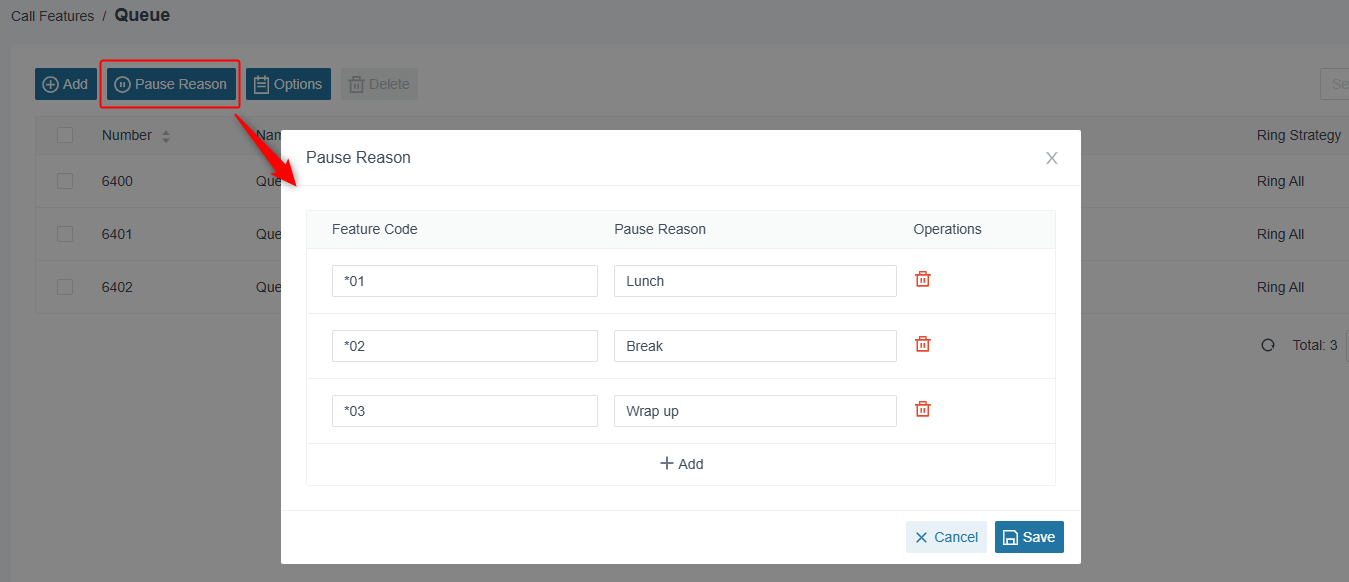Image resolution: width=1349 pixels, height=582 pixels.
Task: Delete the Wrap up pause reason row
Action: click(x=923, y=410)
